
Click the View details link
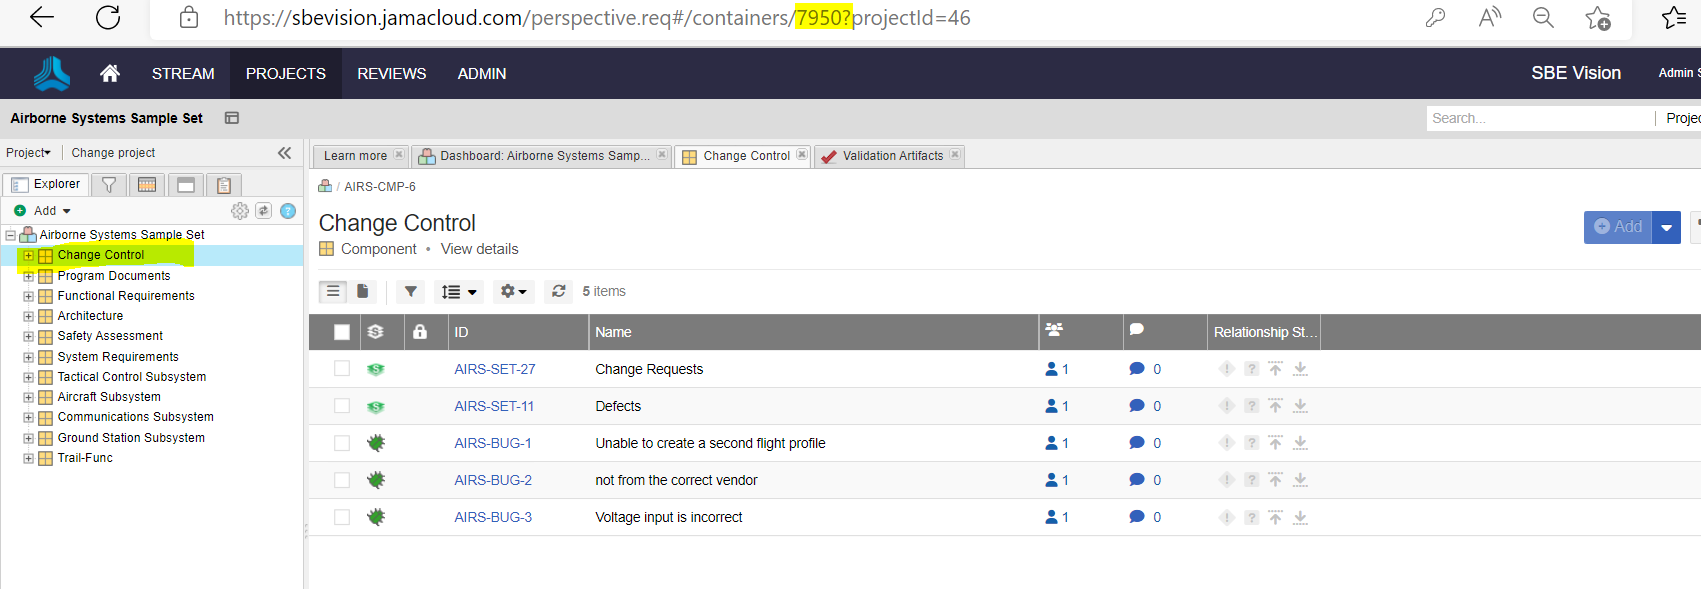479,249
